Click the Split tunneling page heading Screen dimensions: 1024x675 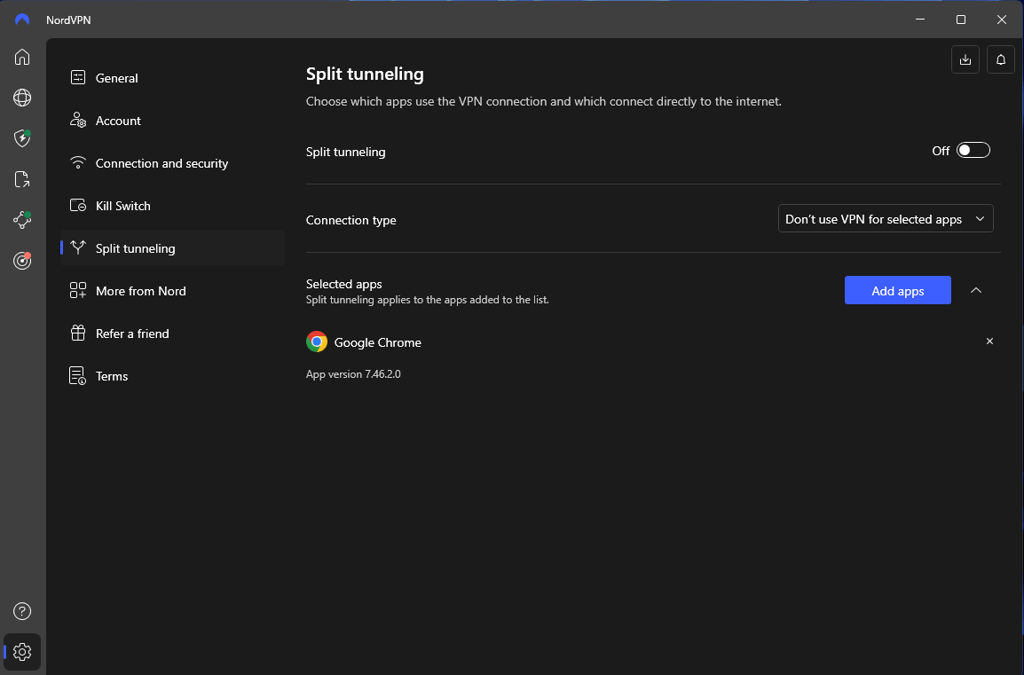point(364,74)
